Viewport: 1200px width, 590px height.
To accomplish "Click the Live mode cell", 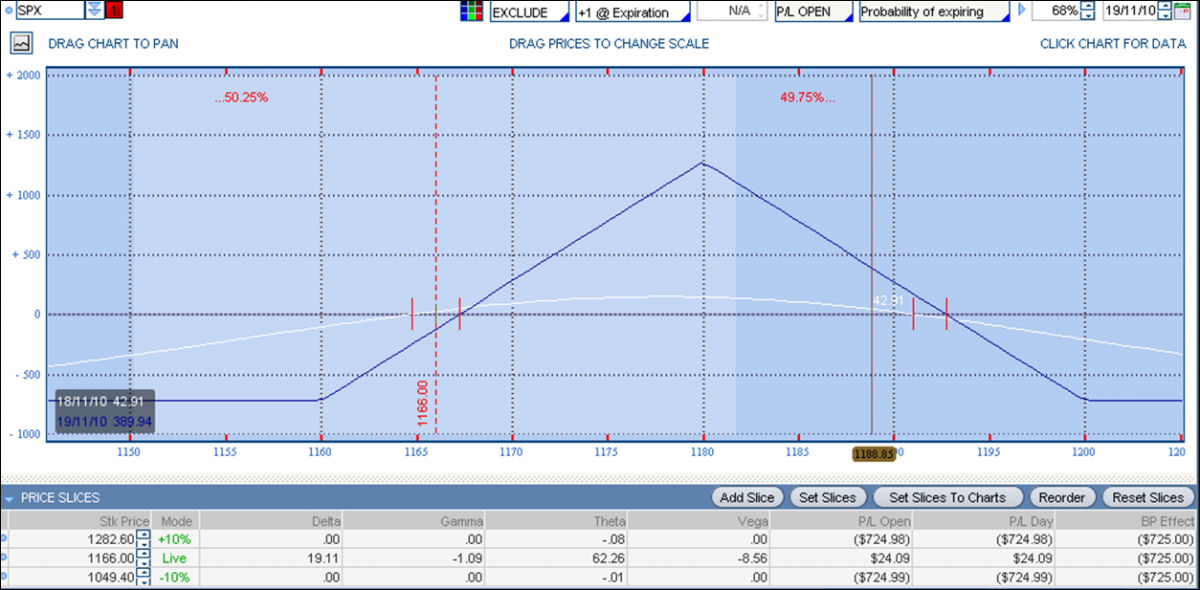I will (x=176, y=558).
